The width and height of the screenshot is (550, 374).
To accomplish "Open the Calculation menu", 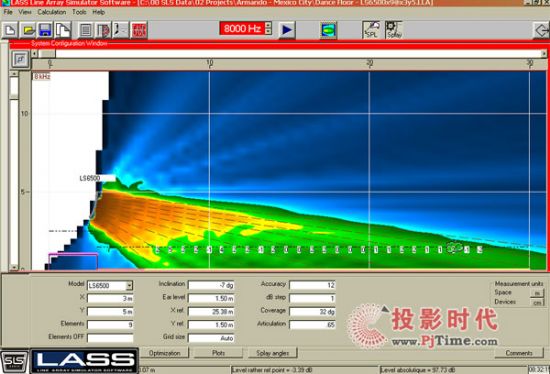I will (52, 12).
